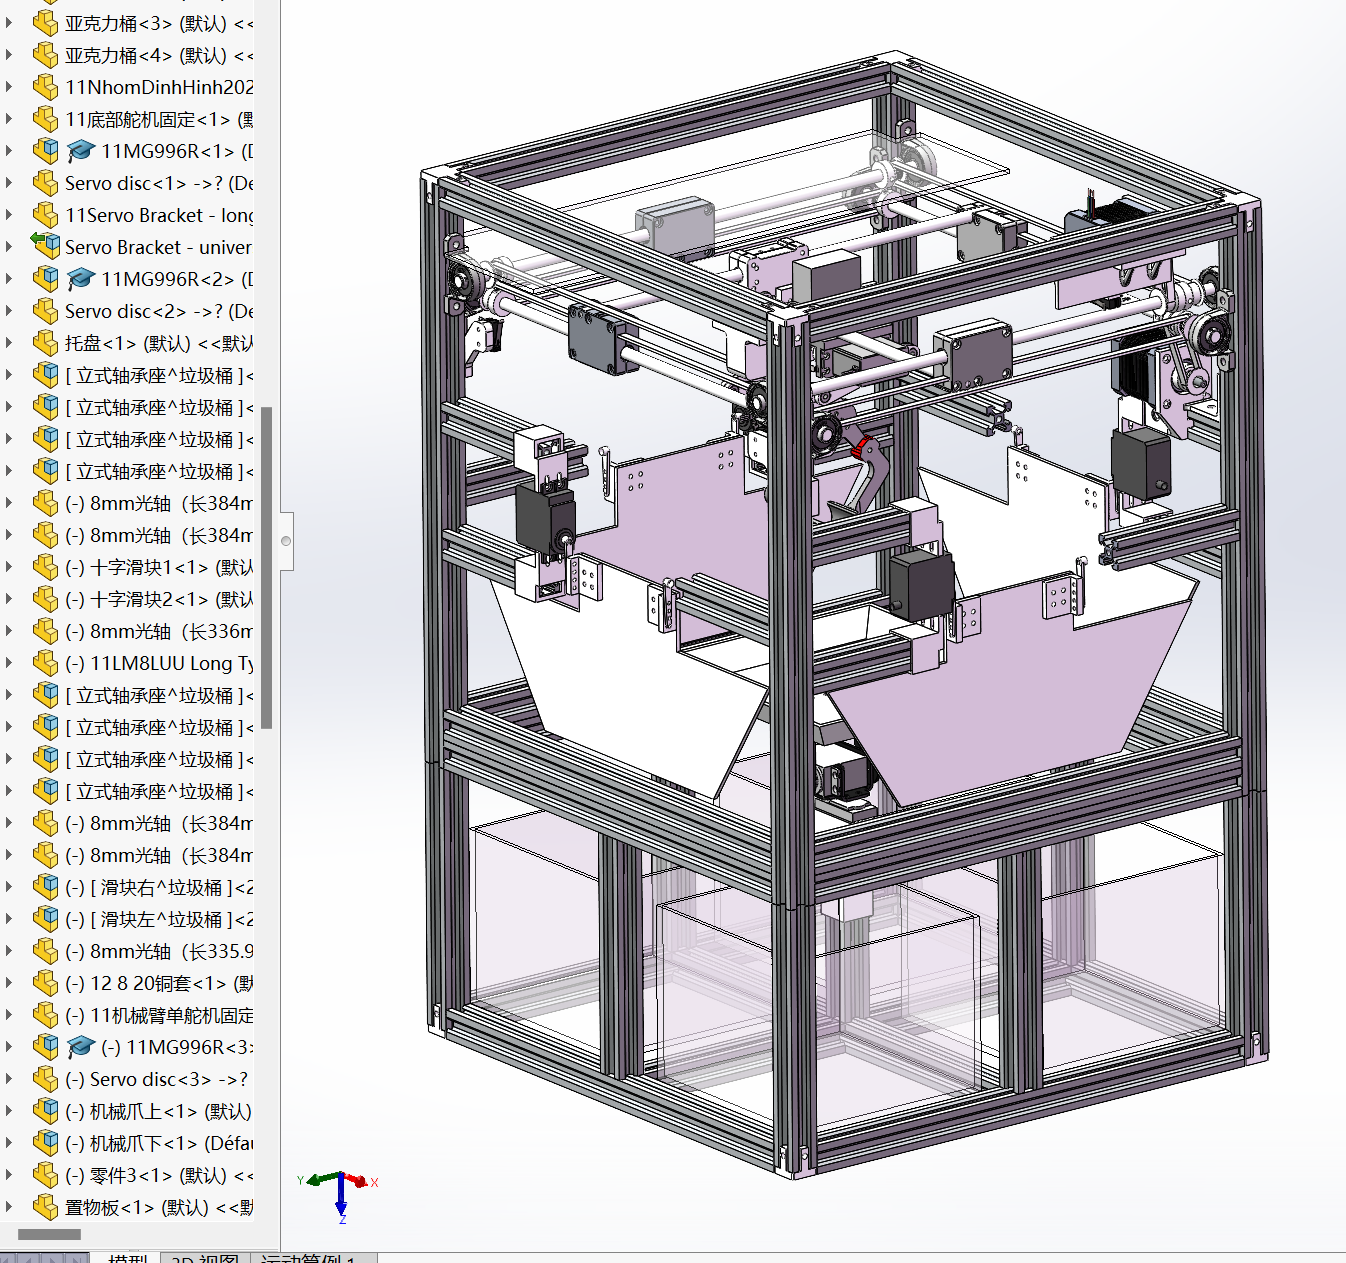Expand the 置物板<1> tree node
The height and width of the screenshot is (1263, 1346).
point(10,1207)
